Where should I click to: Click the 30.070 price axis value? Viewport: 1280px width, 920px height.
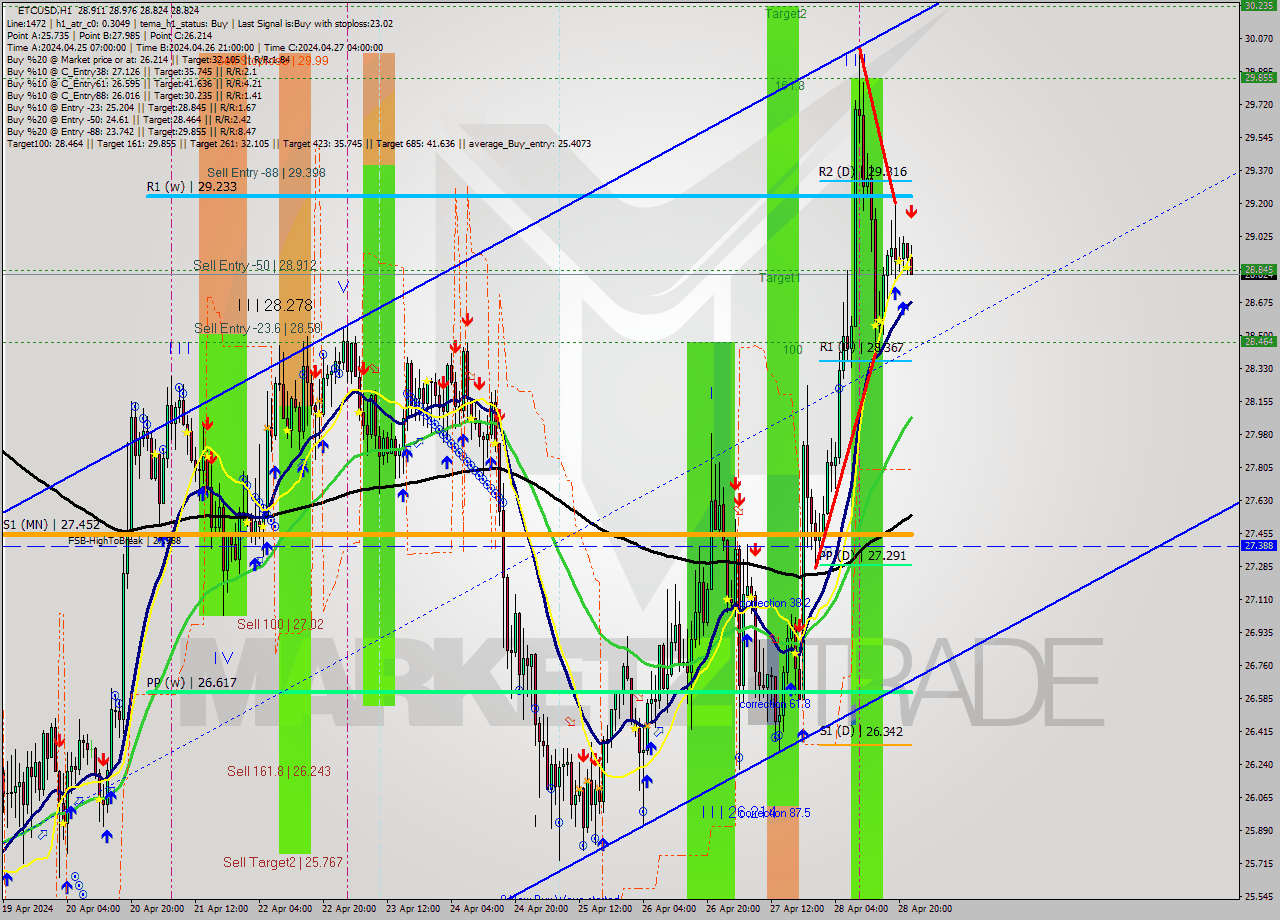pos(1257,38)
